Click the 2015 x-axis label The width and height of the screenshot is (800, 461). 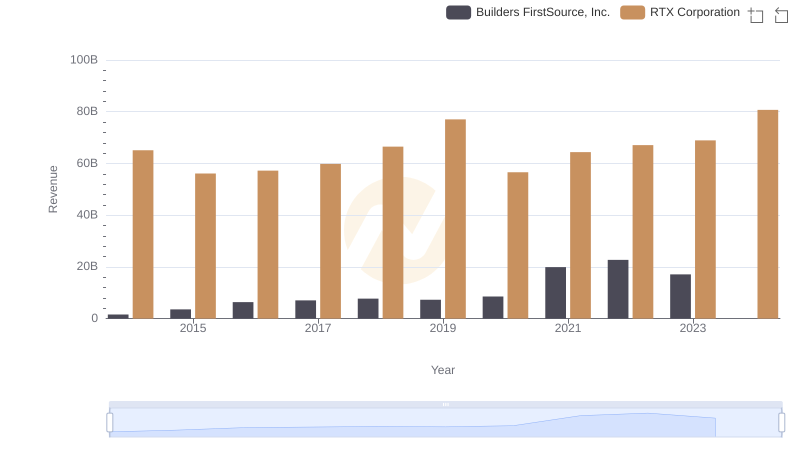click(x=193, y=328)
